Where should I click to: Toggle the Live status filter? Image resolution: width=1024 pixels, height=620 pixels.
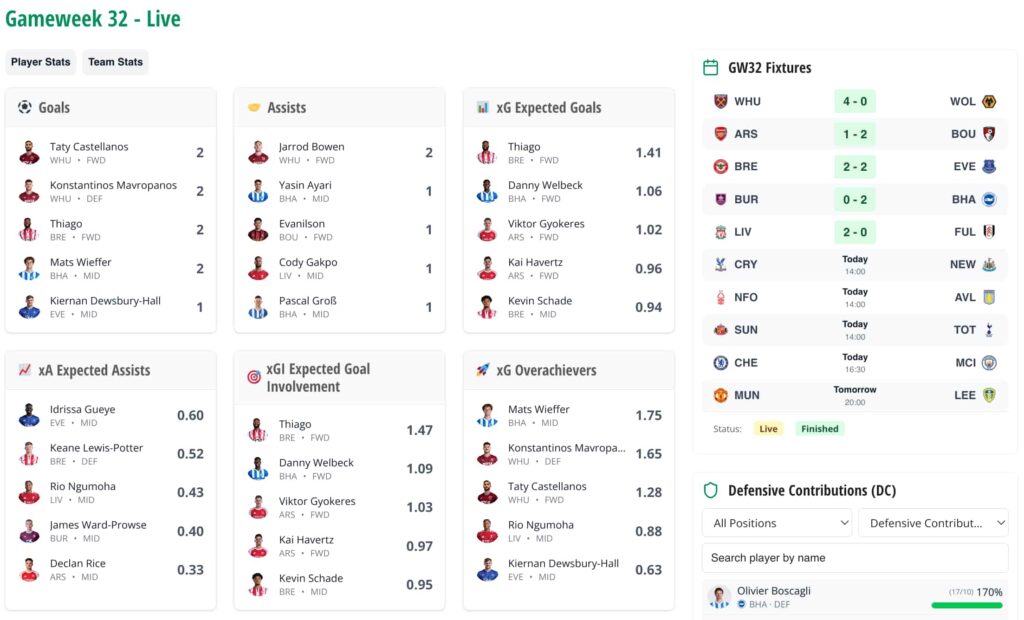pyautogui.click(x=768, y=429)
